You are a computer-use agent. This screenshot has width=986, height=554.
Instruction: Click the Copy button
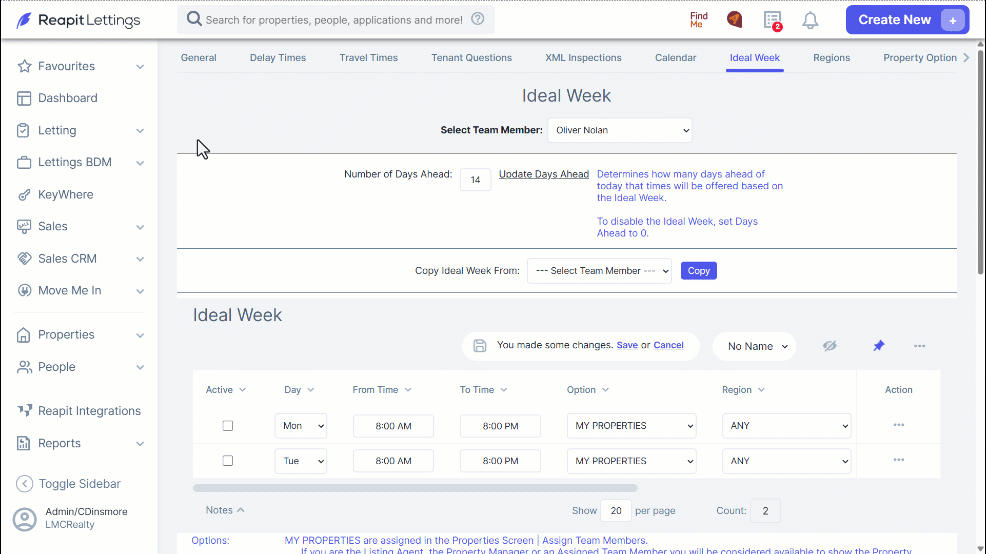(699, 270)
